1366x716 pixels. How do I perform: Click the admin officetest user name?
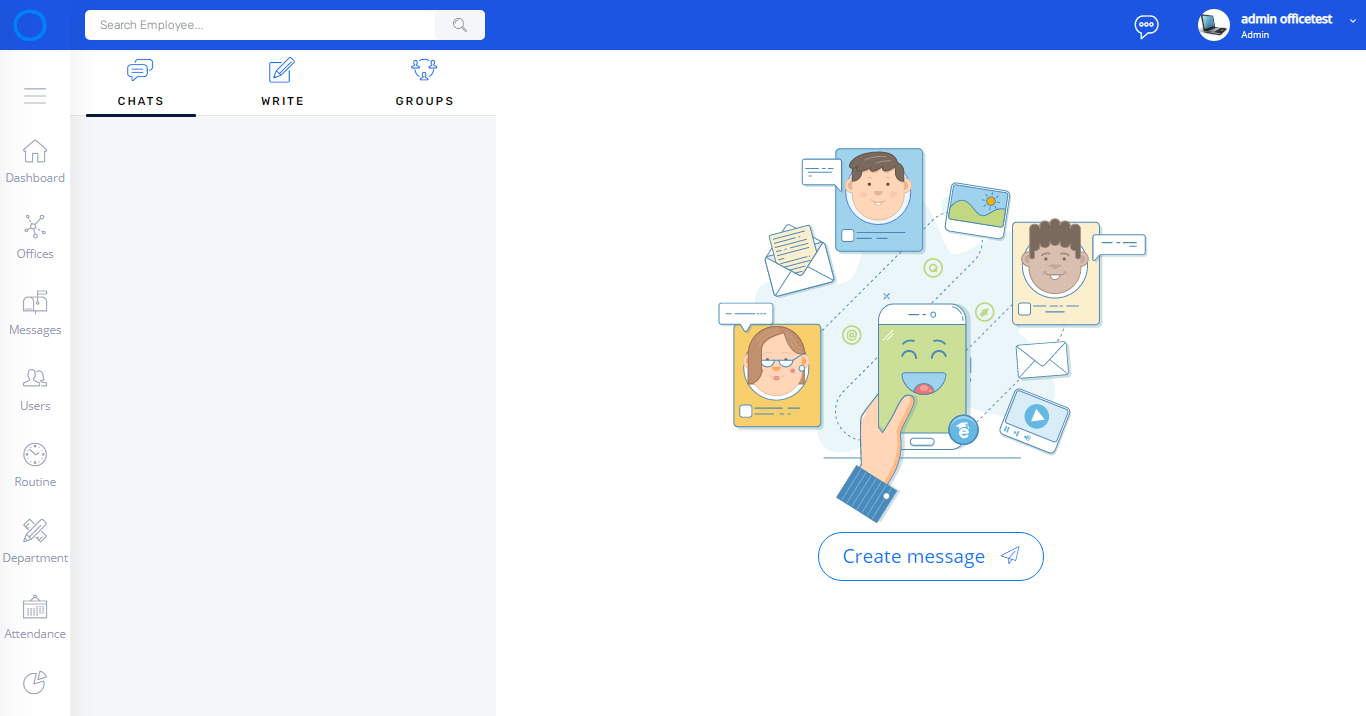[x=1286, y=19]
